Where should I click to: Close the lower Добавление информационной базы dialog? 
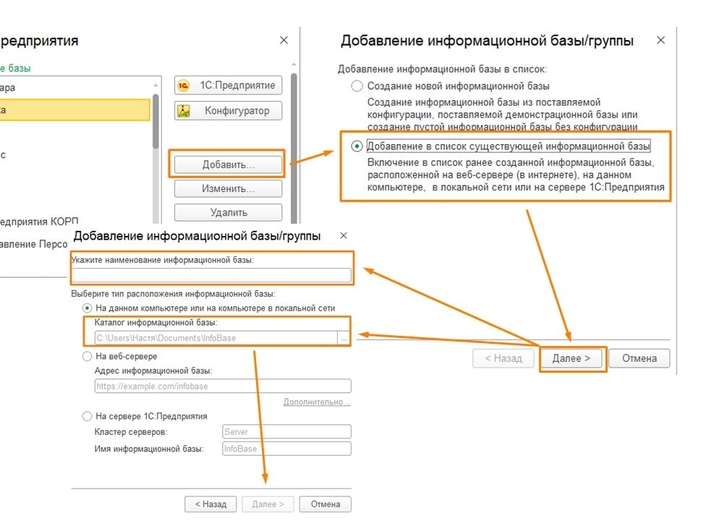(x=343, y=235)
